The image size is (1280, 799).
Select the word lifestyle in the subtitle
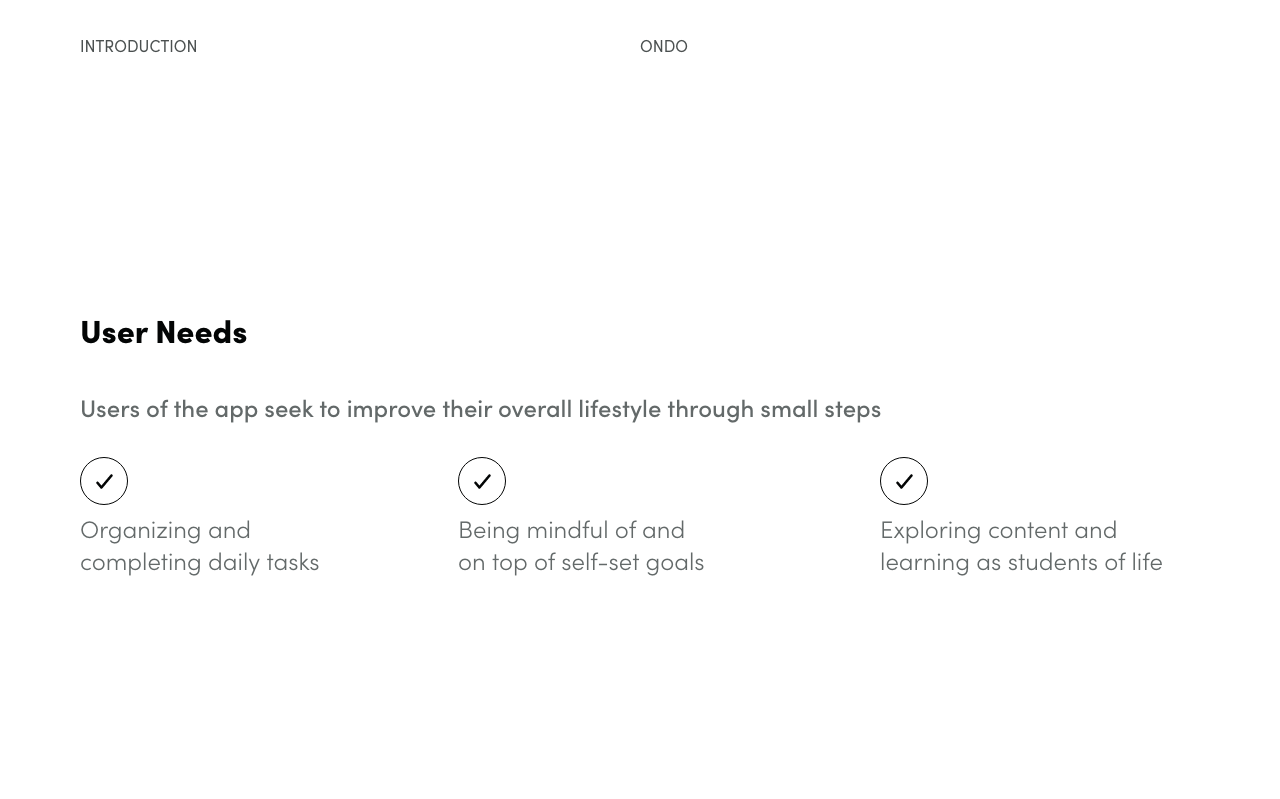619,409
